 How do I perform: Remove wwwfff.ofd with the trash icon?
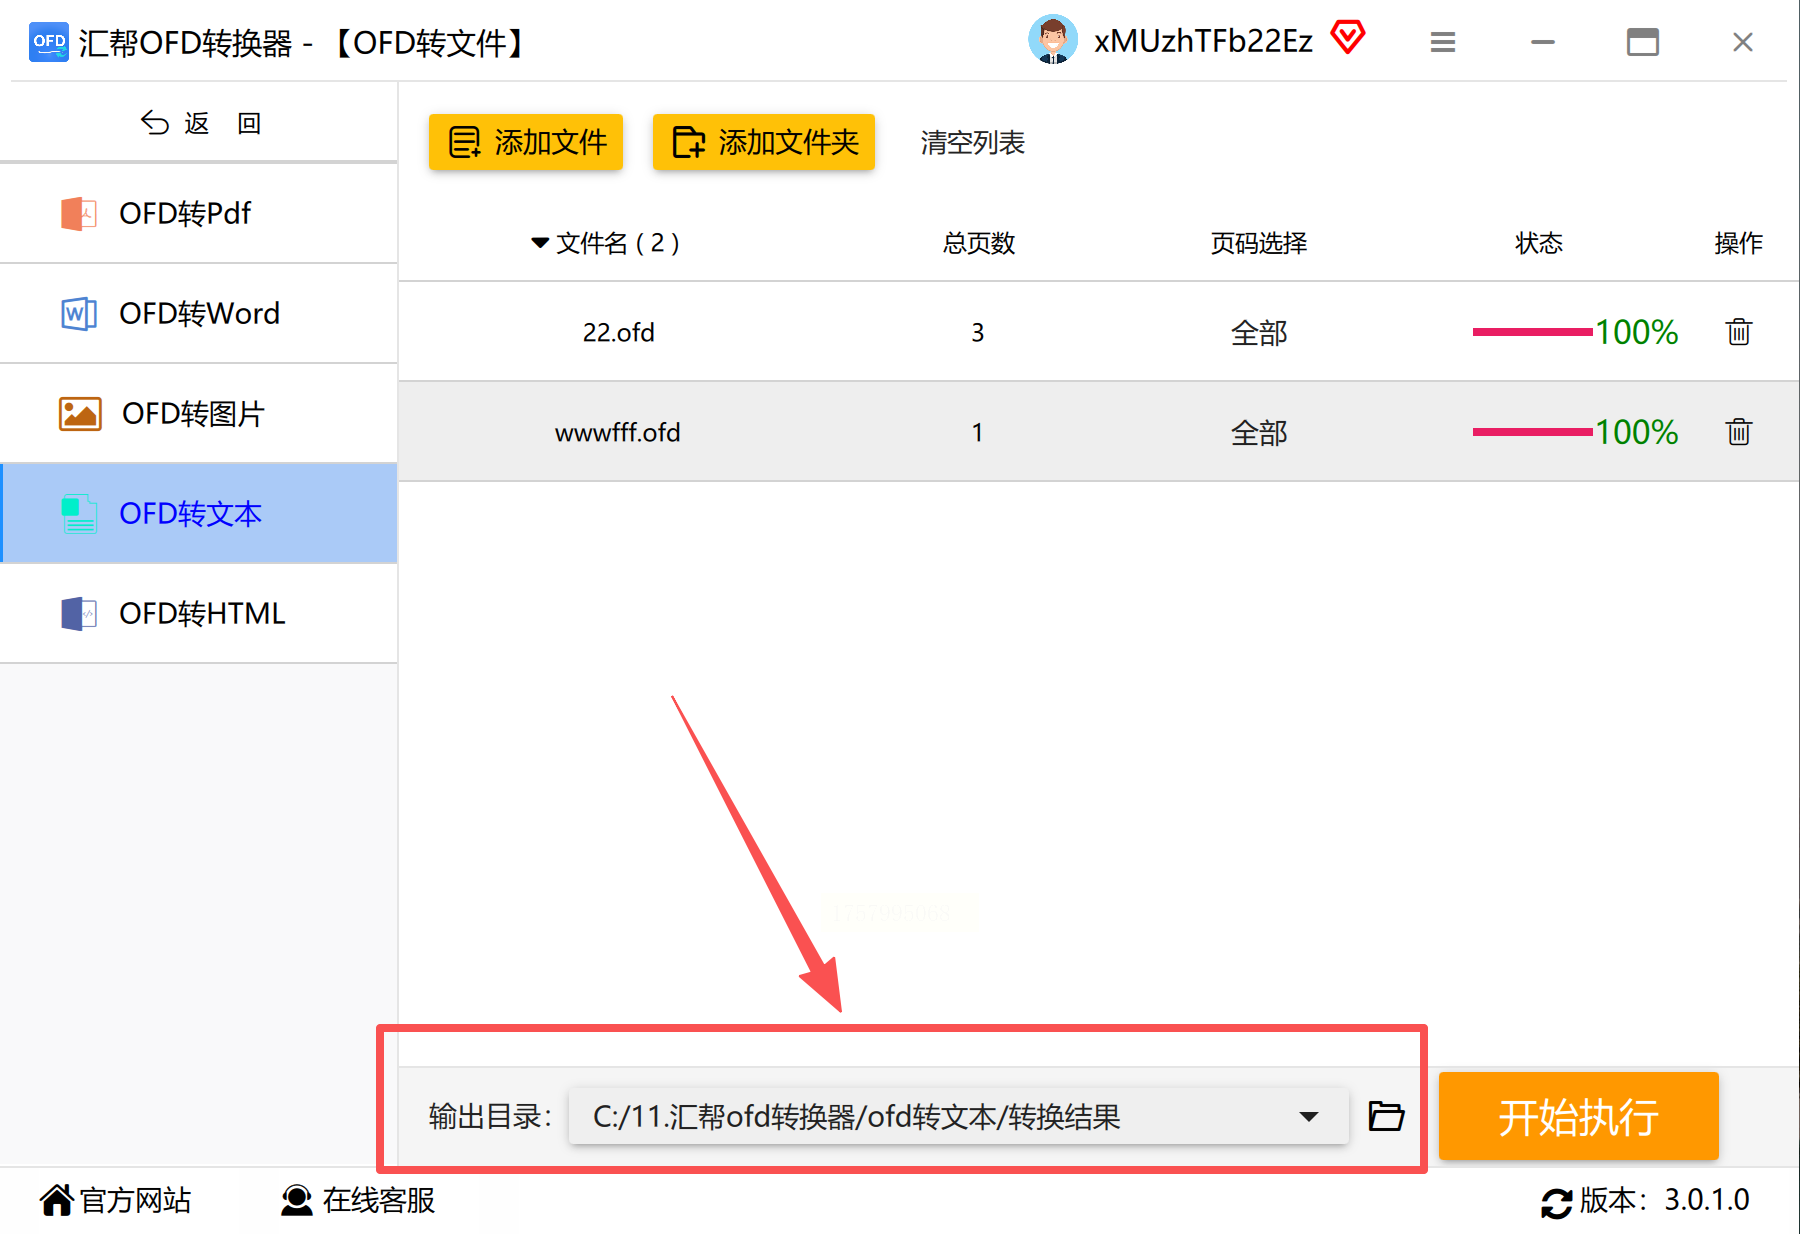pos(1738,432)
